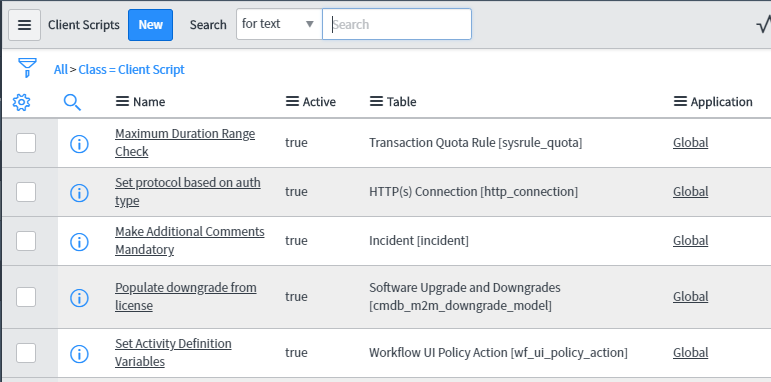
Task: Check the Make Additional Comments Mandatory row
Action: point(26,241)
